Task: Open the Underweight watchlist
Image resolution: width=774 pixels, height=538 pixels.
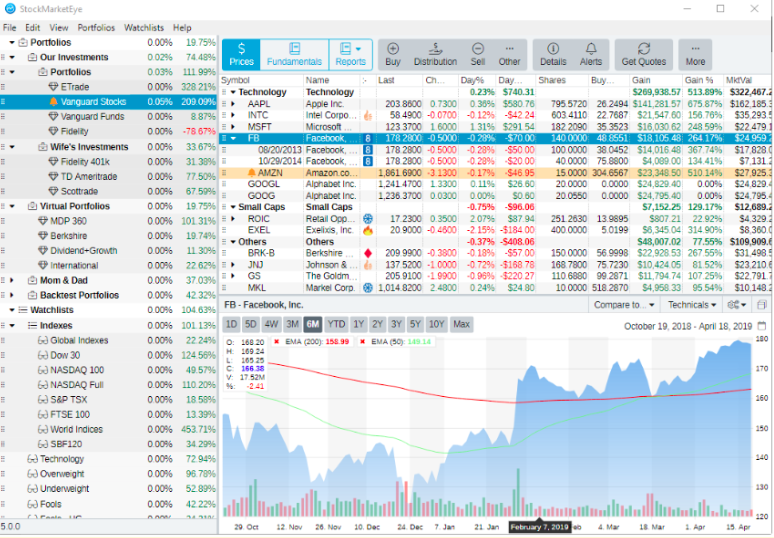Action: tap(109, 489)
